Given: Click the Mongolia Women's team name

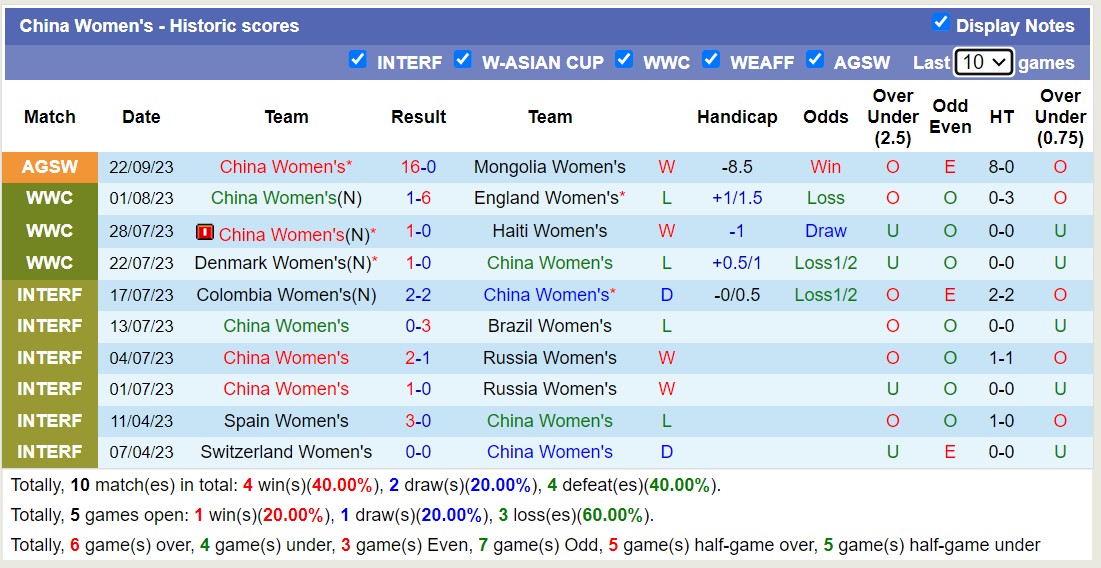Looking at the screenshot, I should coord(549,167).
